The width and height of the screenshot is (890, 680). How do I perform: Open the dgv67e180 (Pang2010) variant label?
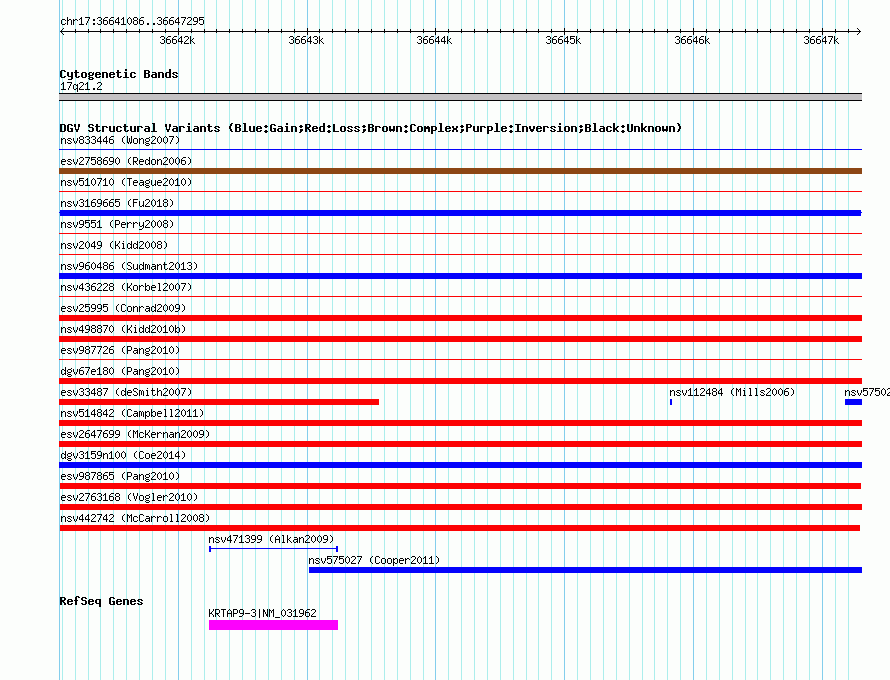click(120, 371)
